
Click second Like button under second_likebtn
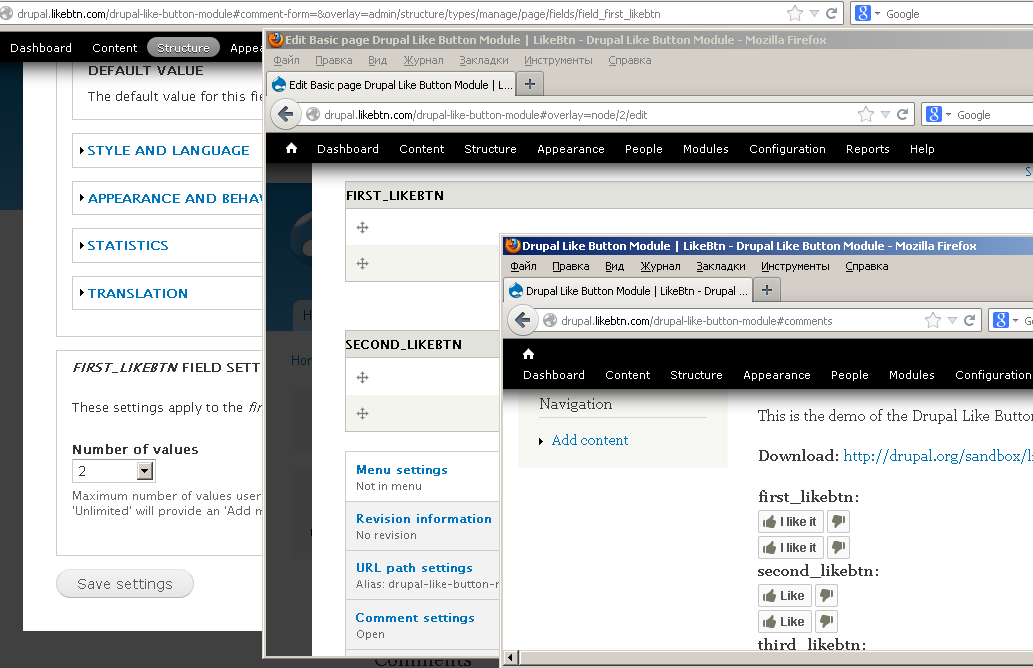click(x=784, y=621)
